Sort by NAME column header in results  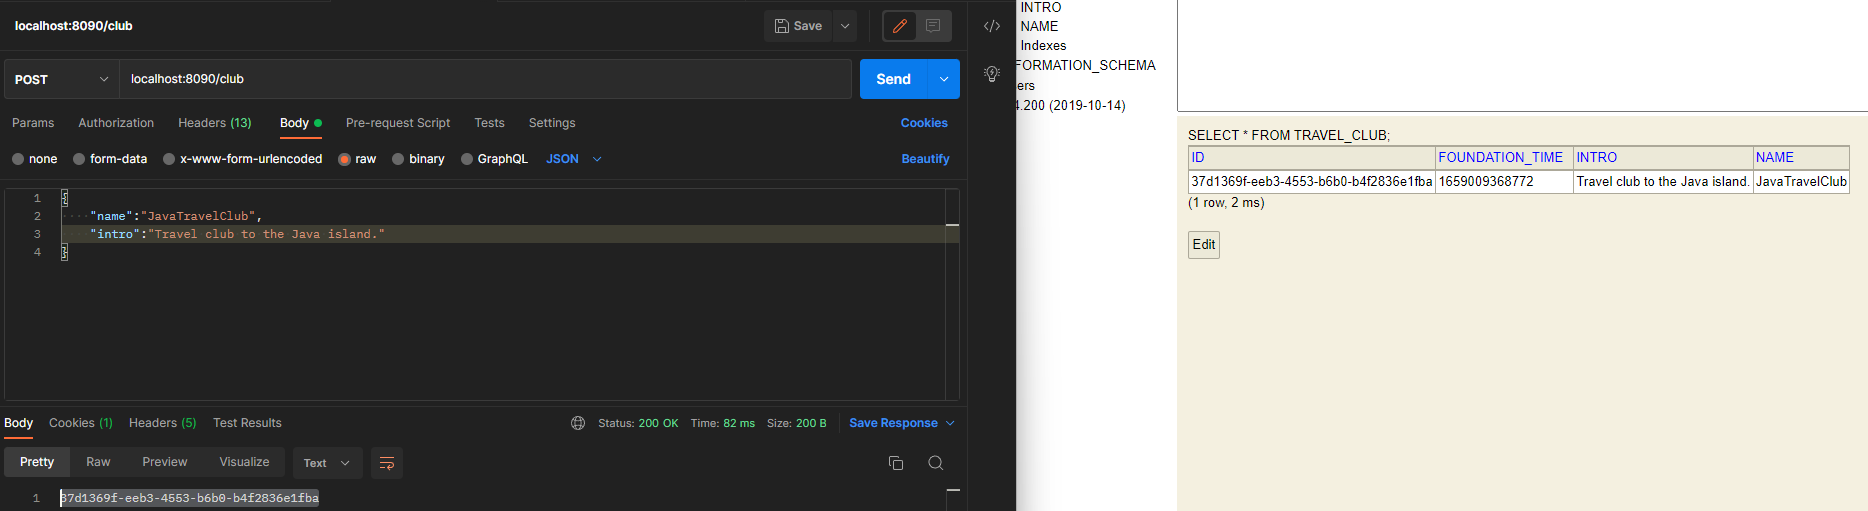(x=1801, y=157)
